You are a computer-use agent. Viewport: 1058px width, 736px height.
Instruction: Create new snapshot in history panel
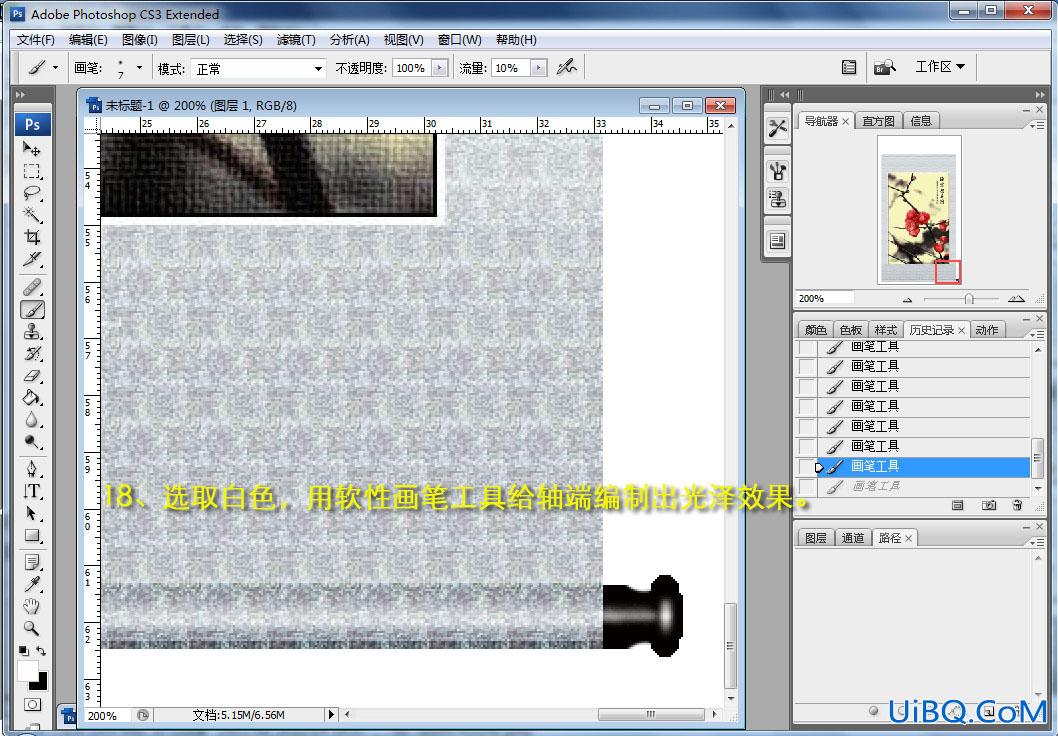(989, 505)
